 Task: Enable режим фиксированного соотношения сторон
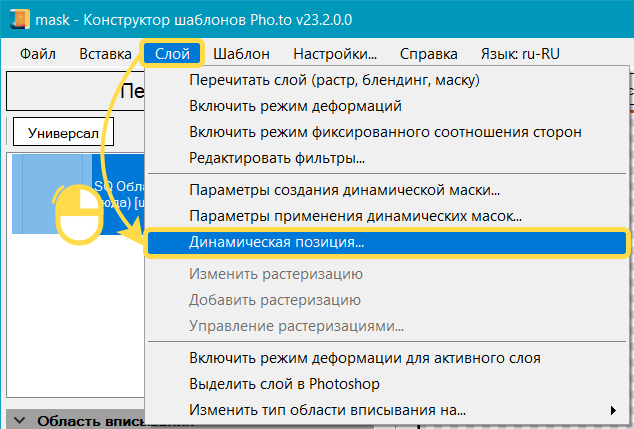point(385,132)
